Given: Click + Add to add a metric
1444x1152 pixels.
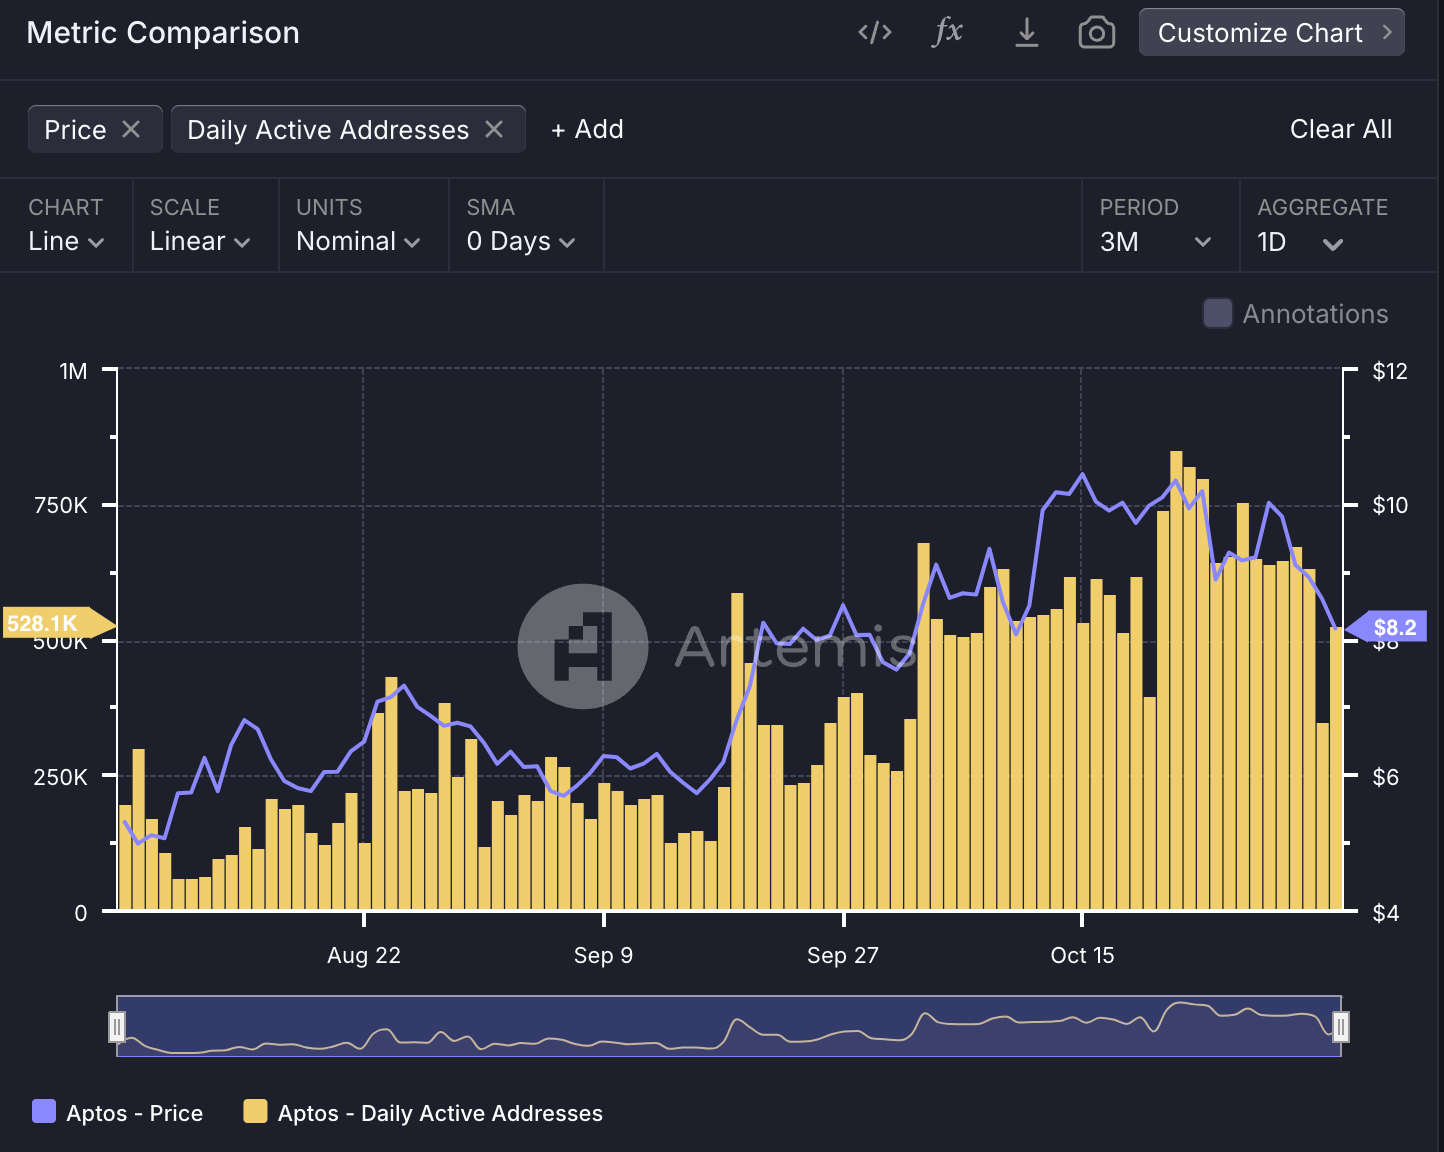Looking at the screenshot, I should click(587, 128).
